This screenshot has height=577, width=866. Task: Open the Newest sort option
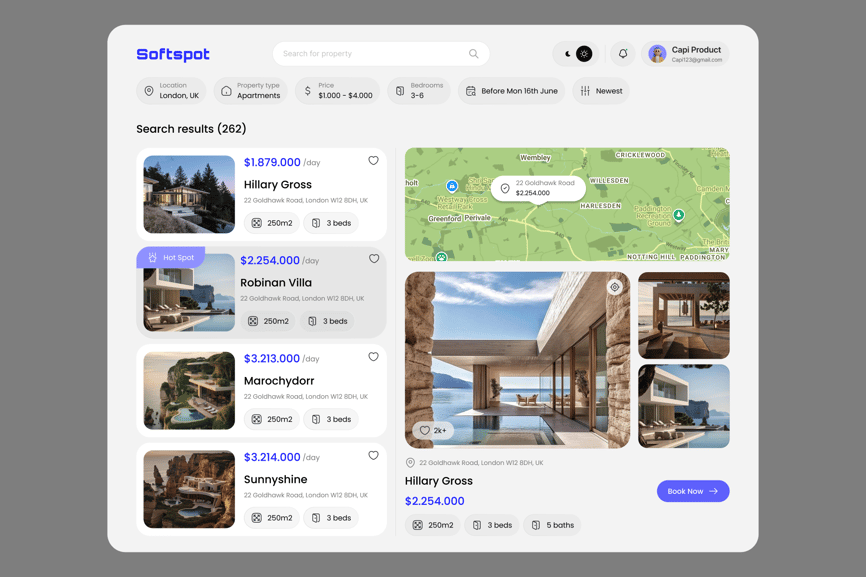pos(600,91)
